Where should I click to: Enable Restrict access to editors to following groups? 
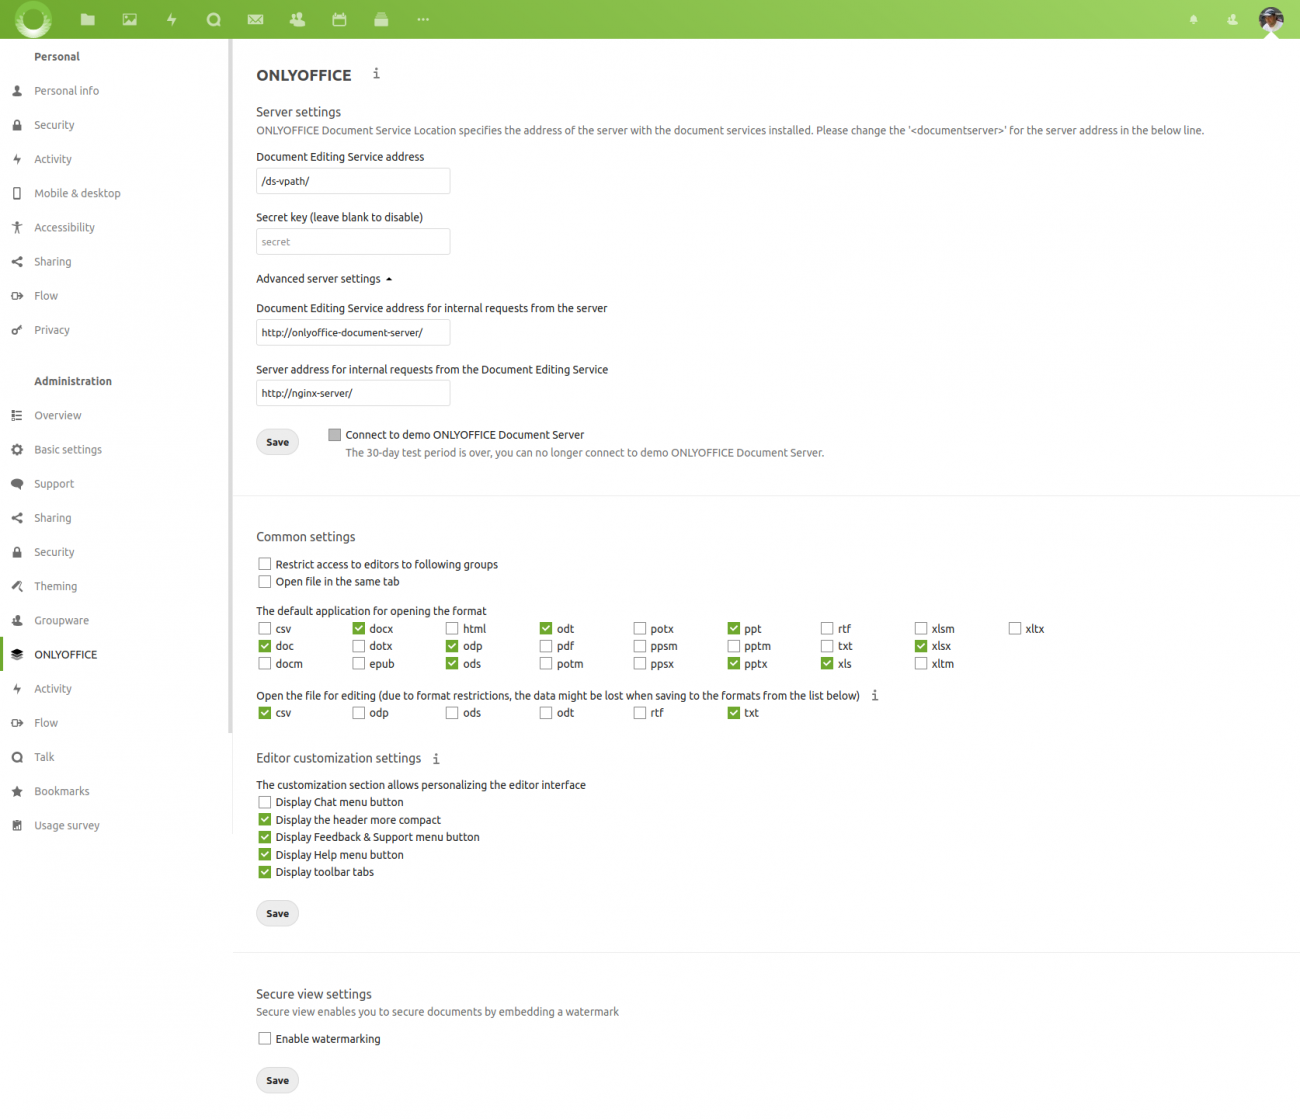[265, 564]
